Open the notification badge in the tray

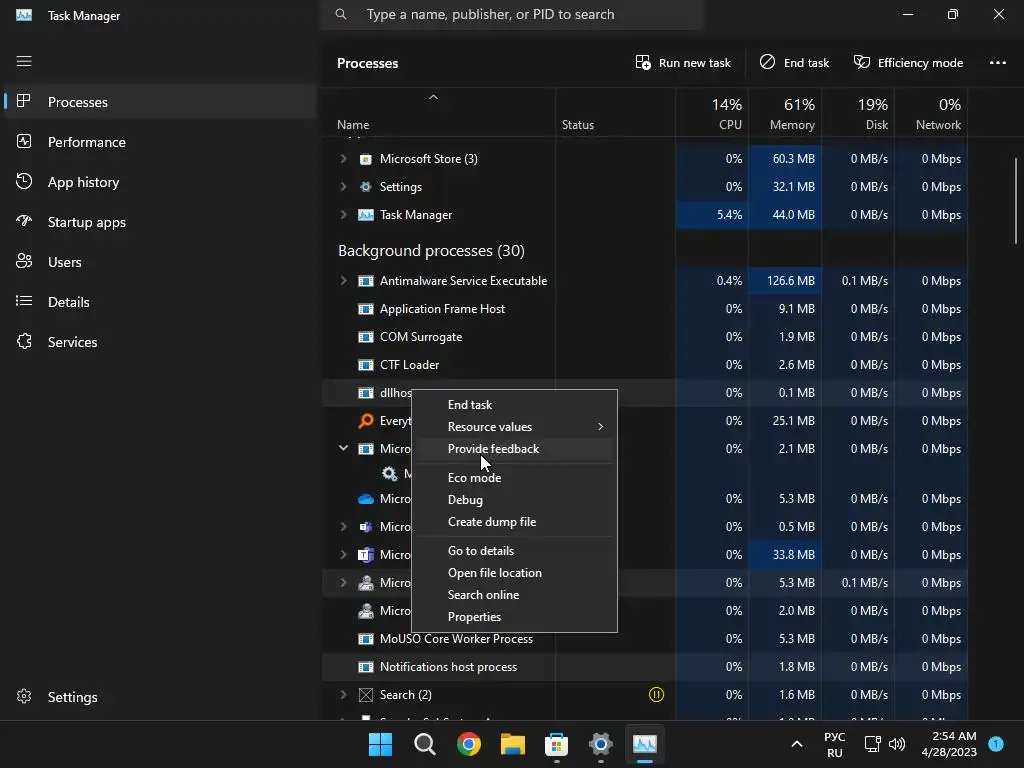(x=996, y=743)
